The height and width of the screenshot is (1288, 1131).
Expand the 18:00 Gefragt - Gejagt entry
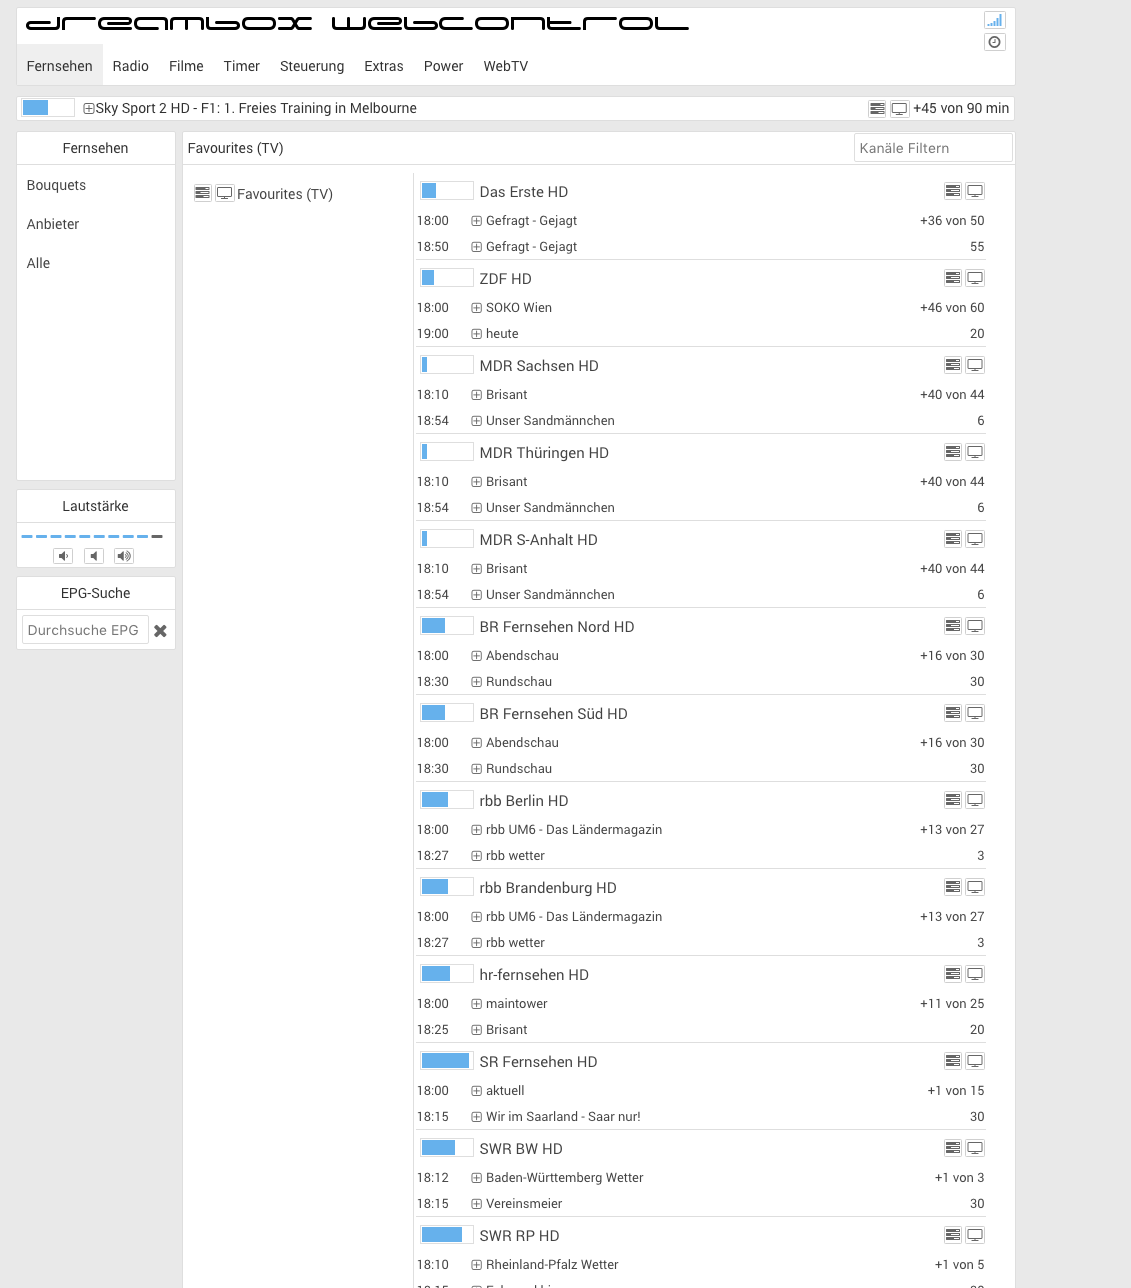pos(477,221)
